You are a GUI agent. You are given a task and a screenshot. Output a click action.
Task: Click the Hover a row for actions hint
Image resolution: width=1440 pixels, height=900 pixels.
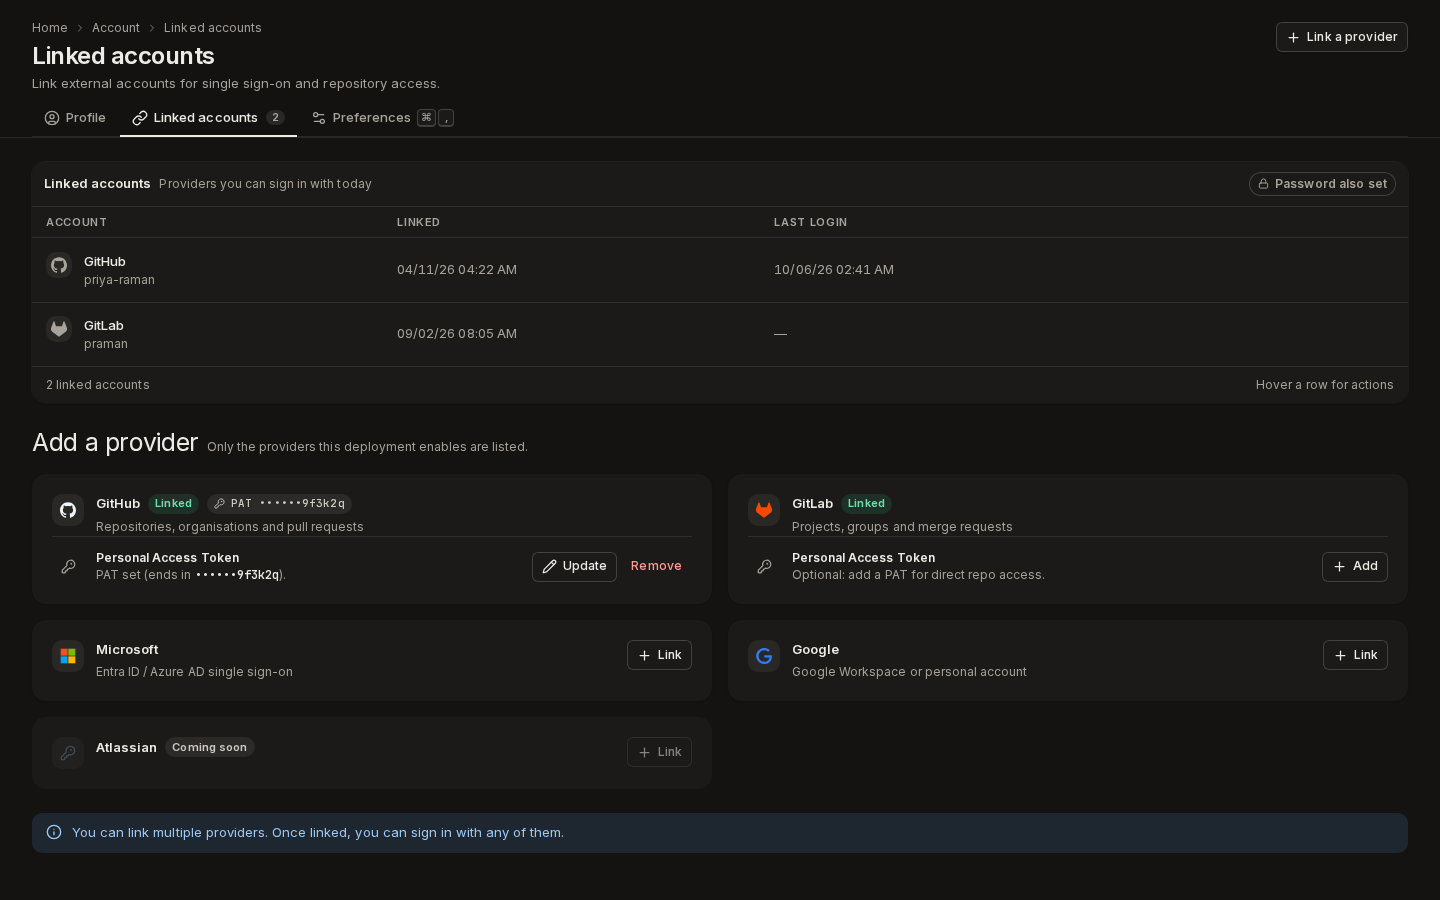pos(1324,385)
